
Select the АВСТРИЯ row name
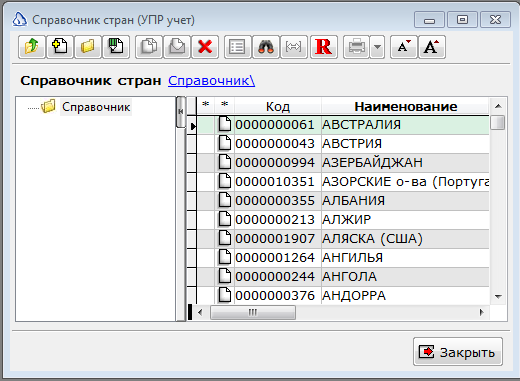(352, 144)
